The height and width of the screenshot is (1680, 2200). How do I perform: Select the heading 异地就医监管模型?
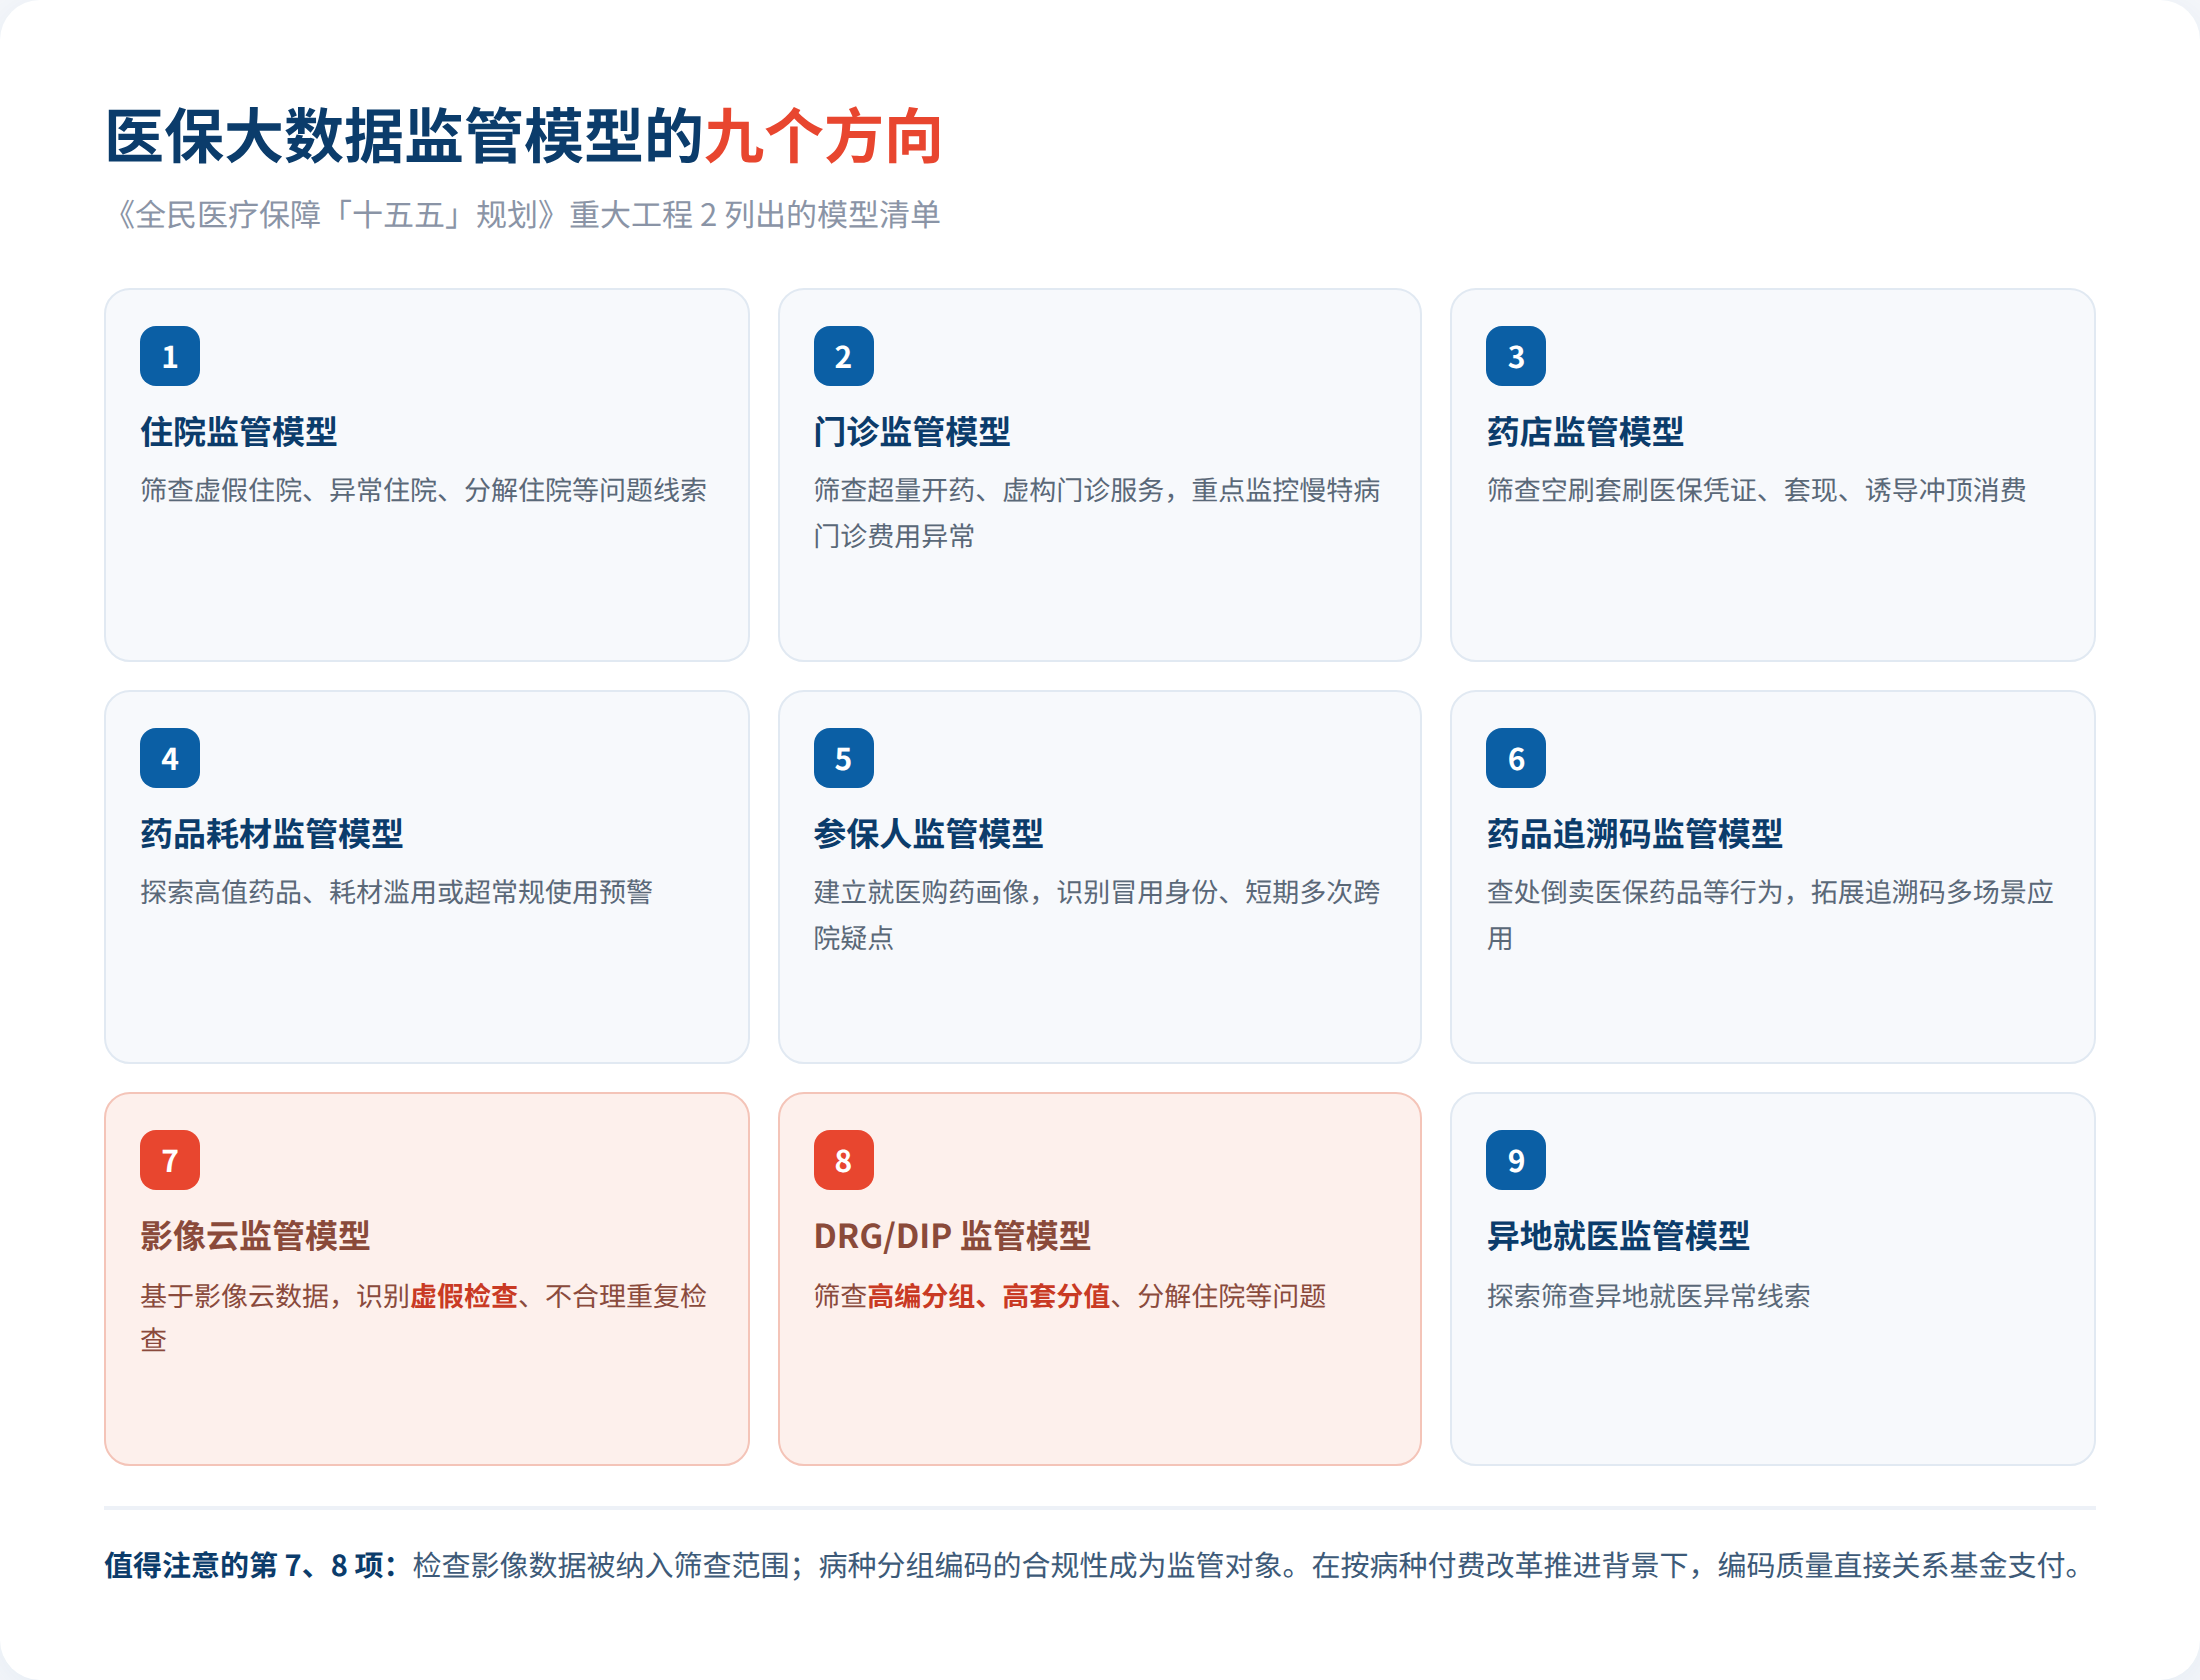pyautogui.click(x=1618, y=1236)
